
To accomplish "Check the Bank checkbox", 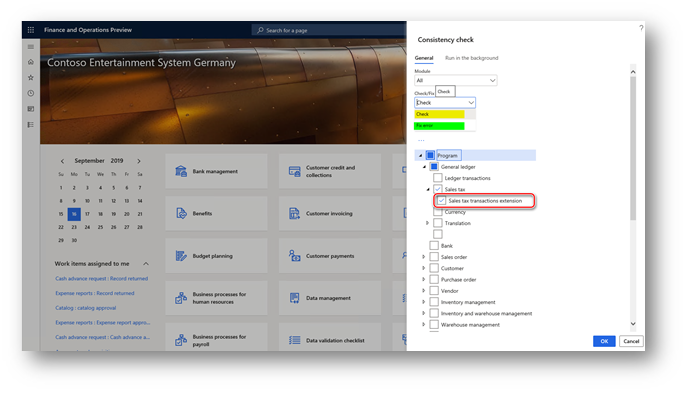I will 434,245.
